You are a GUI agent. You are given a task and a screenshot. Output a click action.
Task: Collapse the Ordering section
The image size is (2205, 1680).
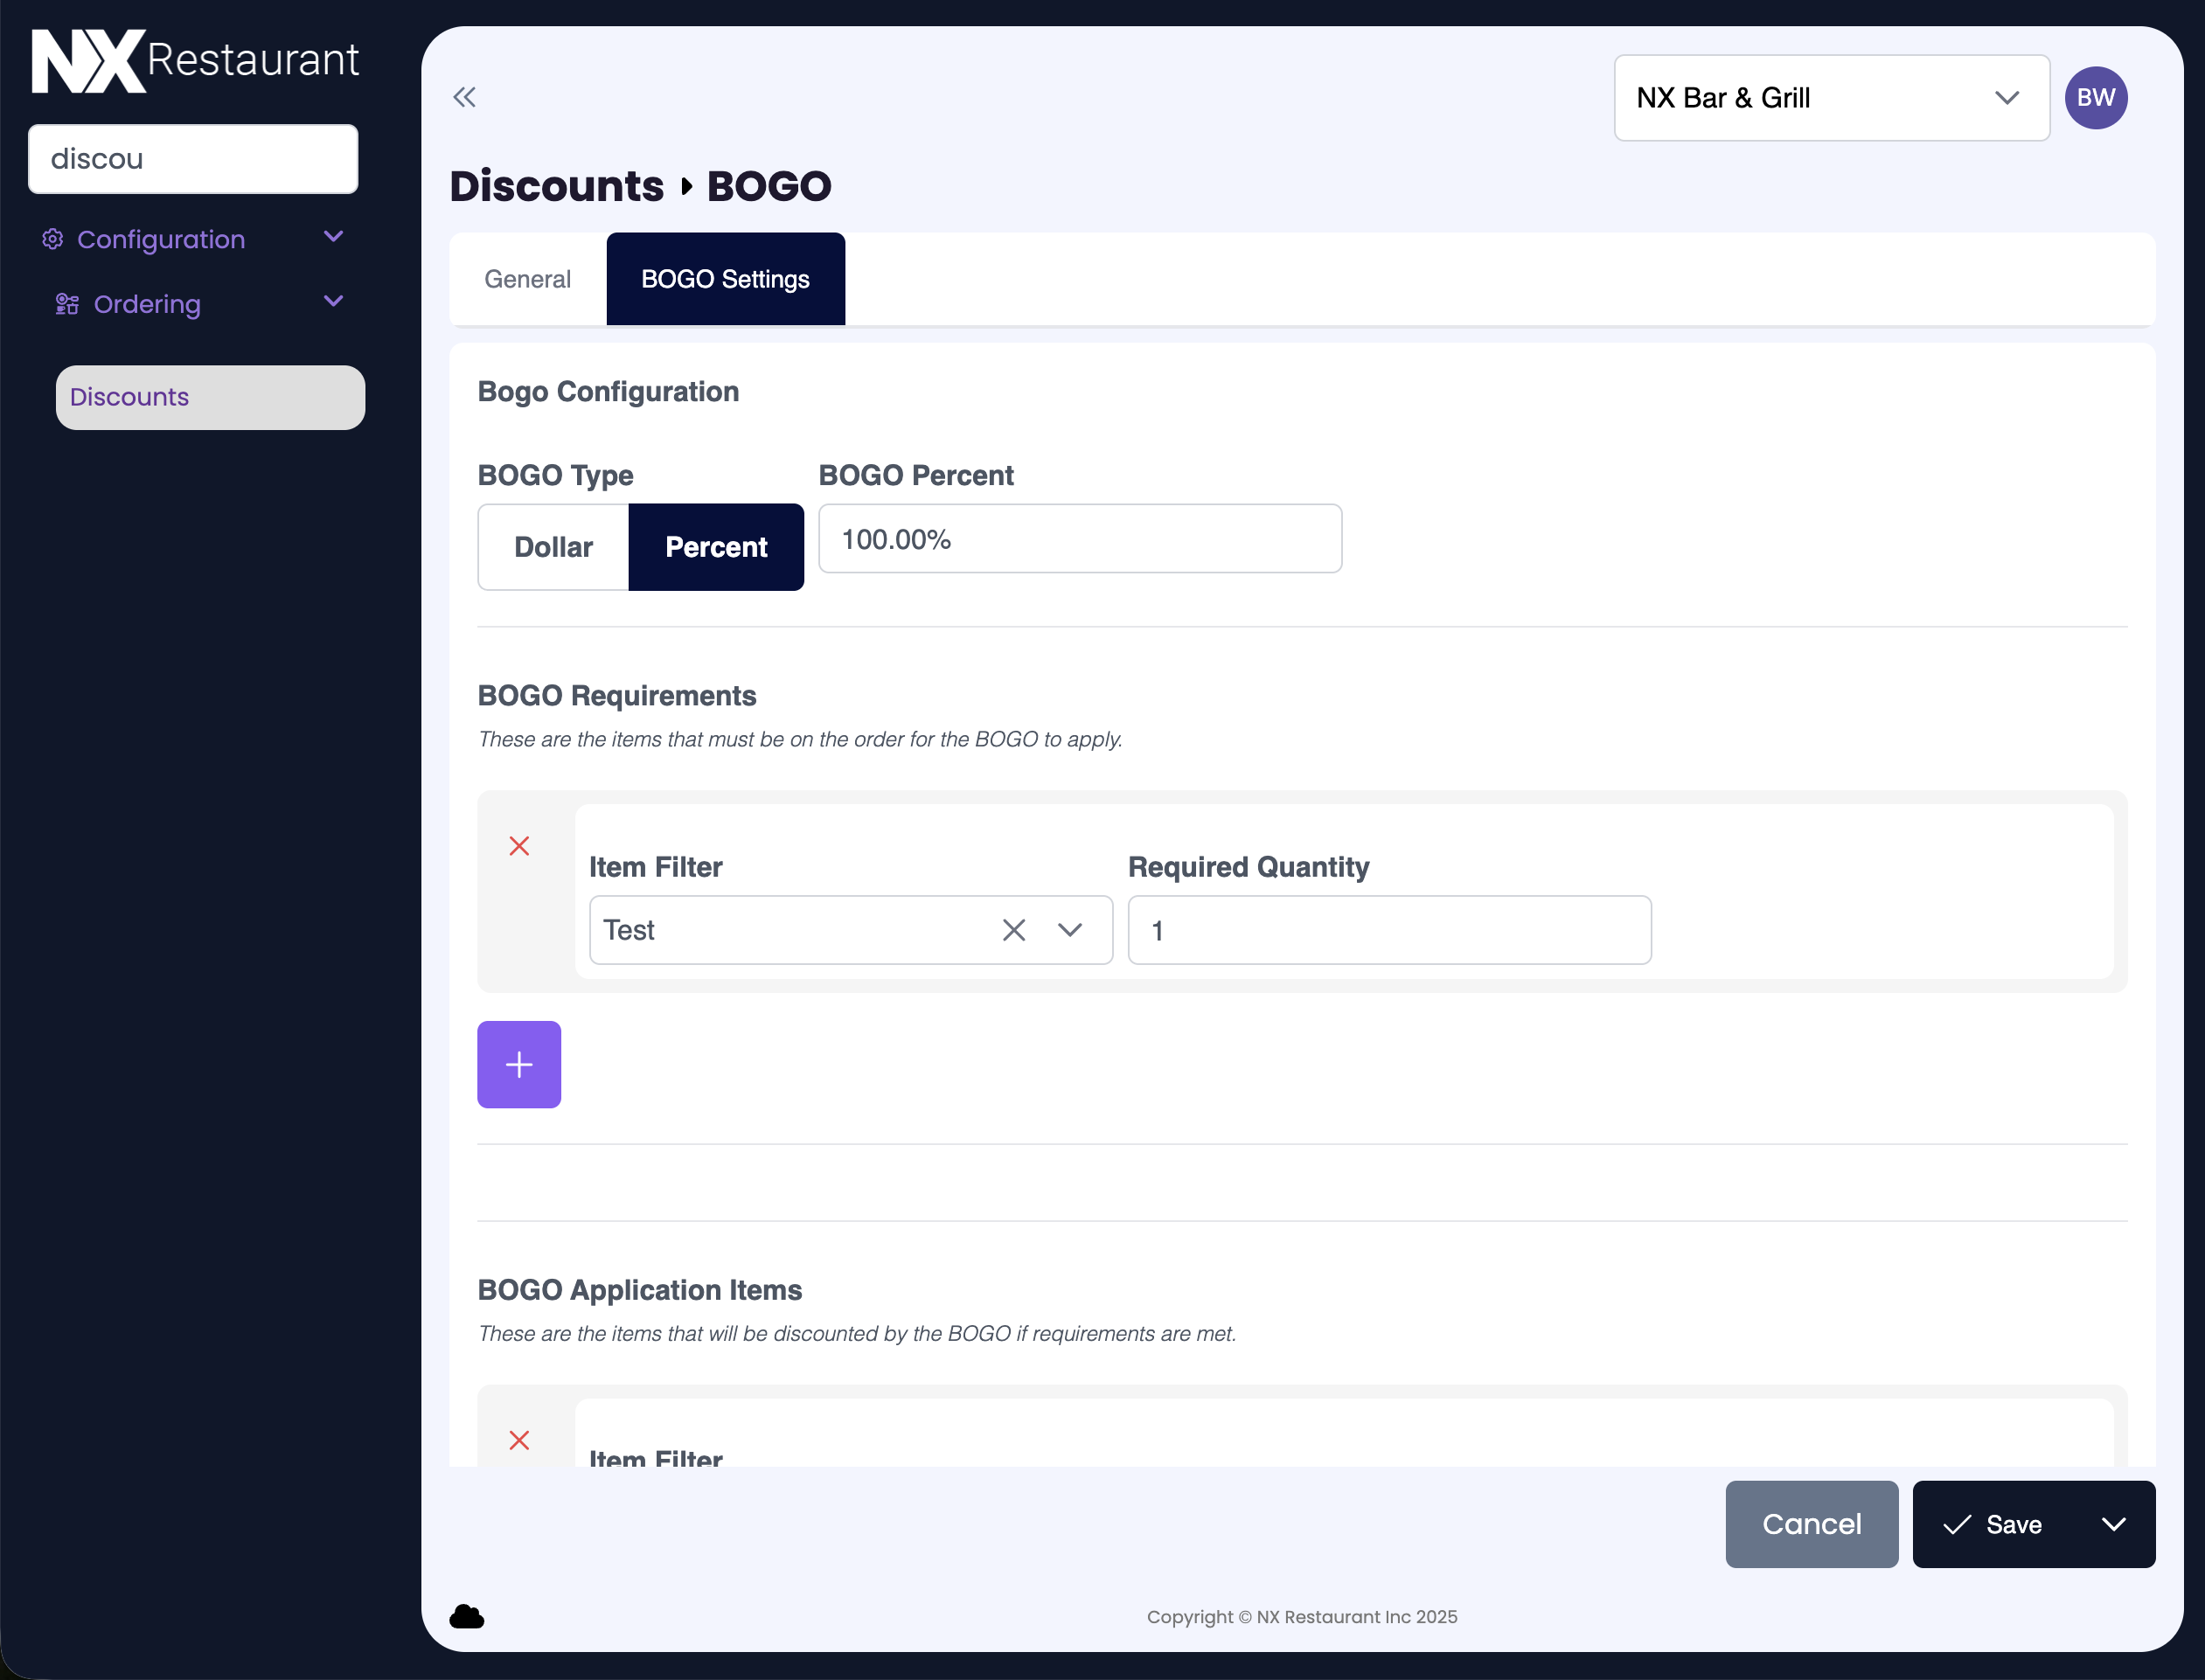click(333, 302)
